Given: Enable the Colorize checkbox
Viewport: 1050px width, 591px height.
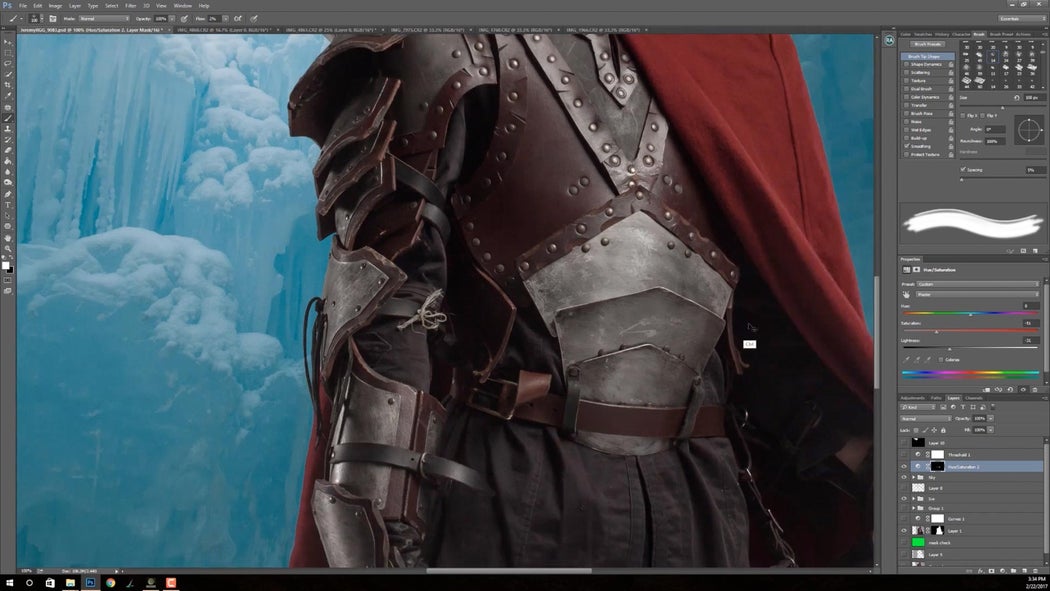Looking at the screenshot, I should [x=942, y=359].
